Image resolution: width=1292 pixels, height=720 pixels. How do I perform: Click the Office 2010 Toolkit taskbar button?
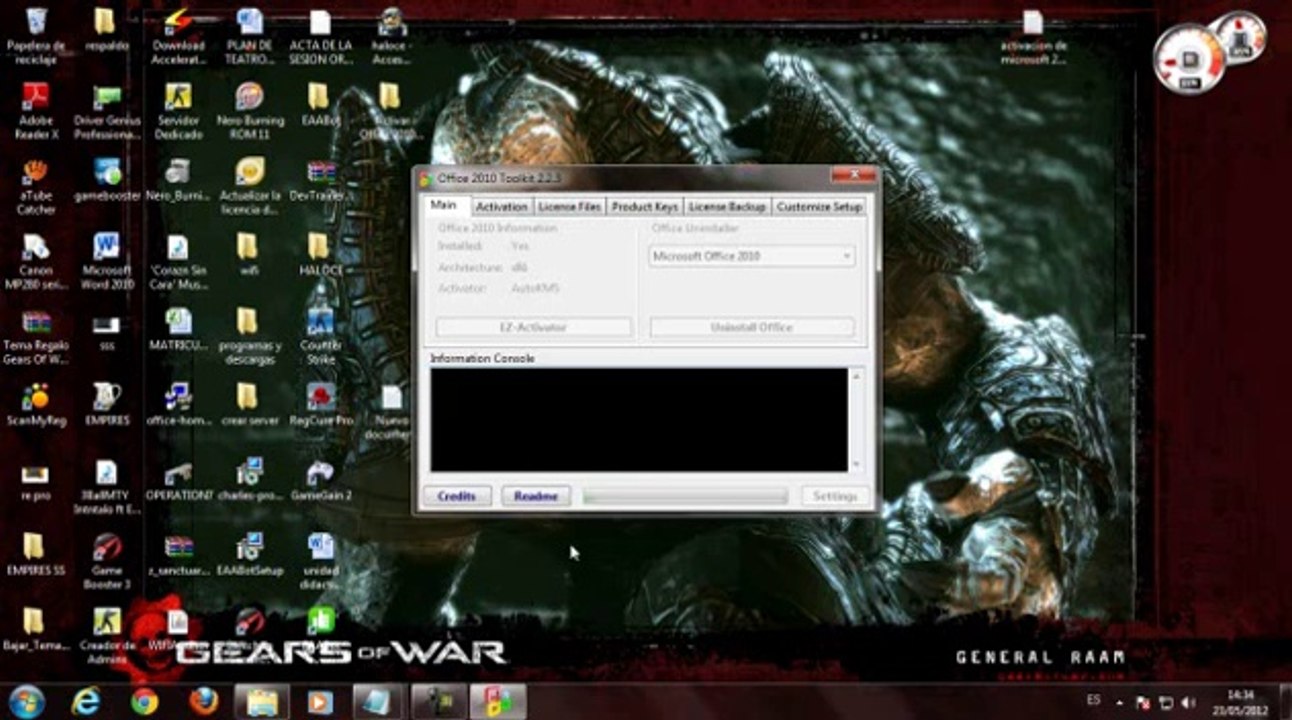(498, 701)
